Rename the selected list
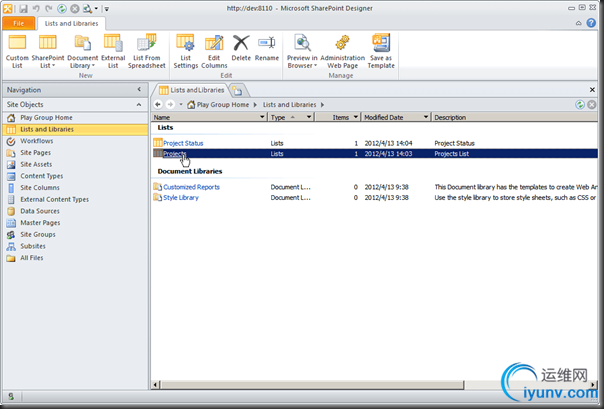The width and height of the screenshot is (604, 409). click(267, 48)
